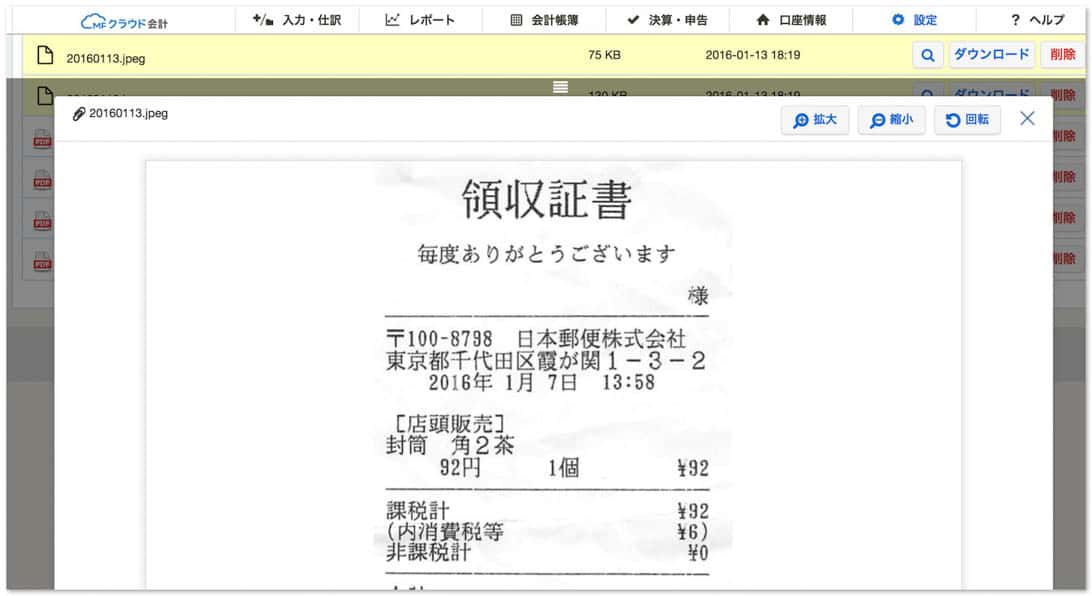The height and width of the screenshot is (596, 1092).
Task: Open the MF クラウド会計 logo home link
Action: 124,22
